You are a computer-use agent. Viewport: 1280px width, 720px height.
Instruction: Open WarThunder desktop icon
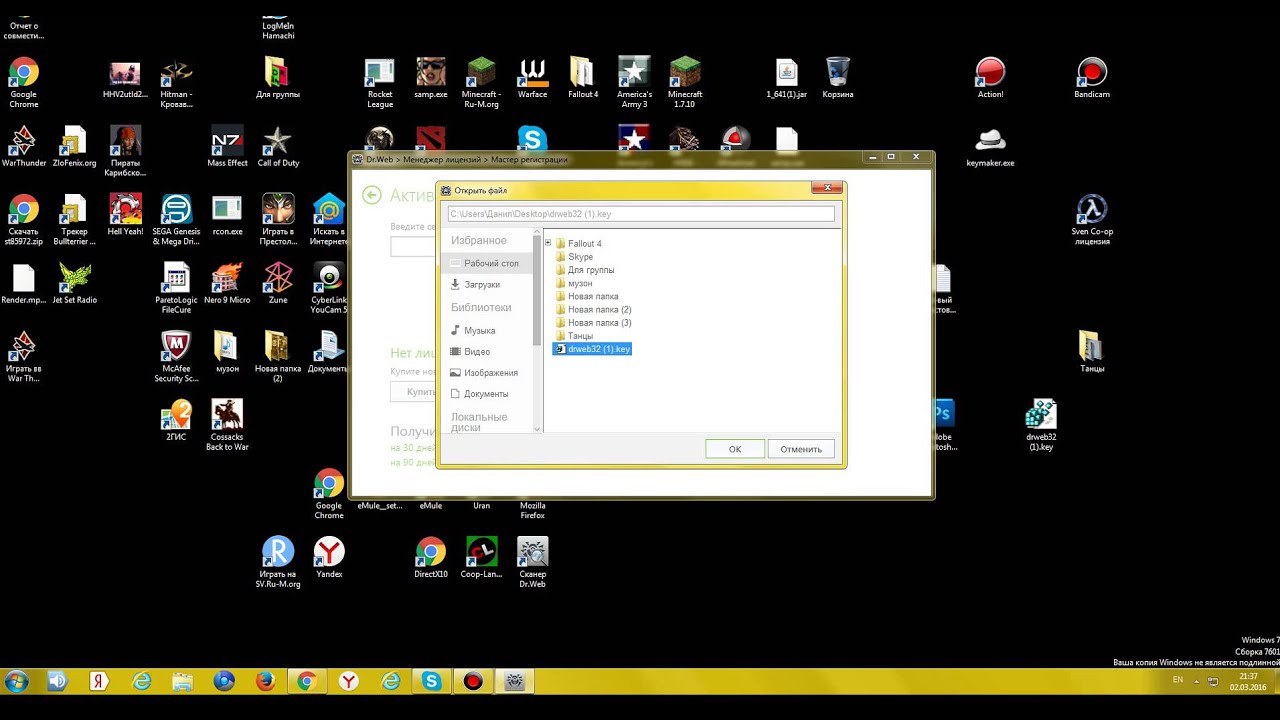(x=24, y=147)
